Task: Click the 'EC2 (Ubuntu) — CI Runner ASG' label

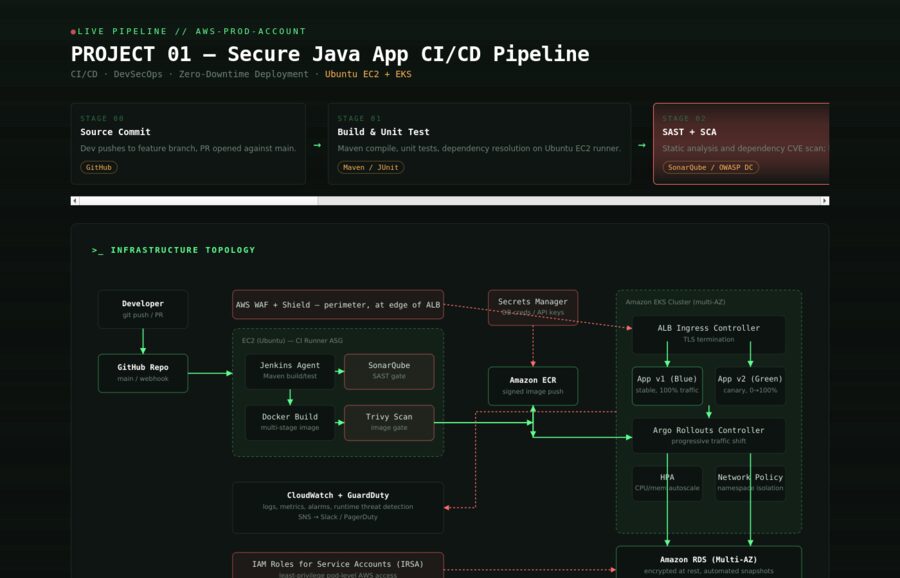Action: point(292,340)
